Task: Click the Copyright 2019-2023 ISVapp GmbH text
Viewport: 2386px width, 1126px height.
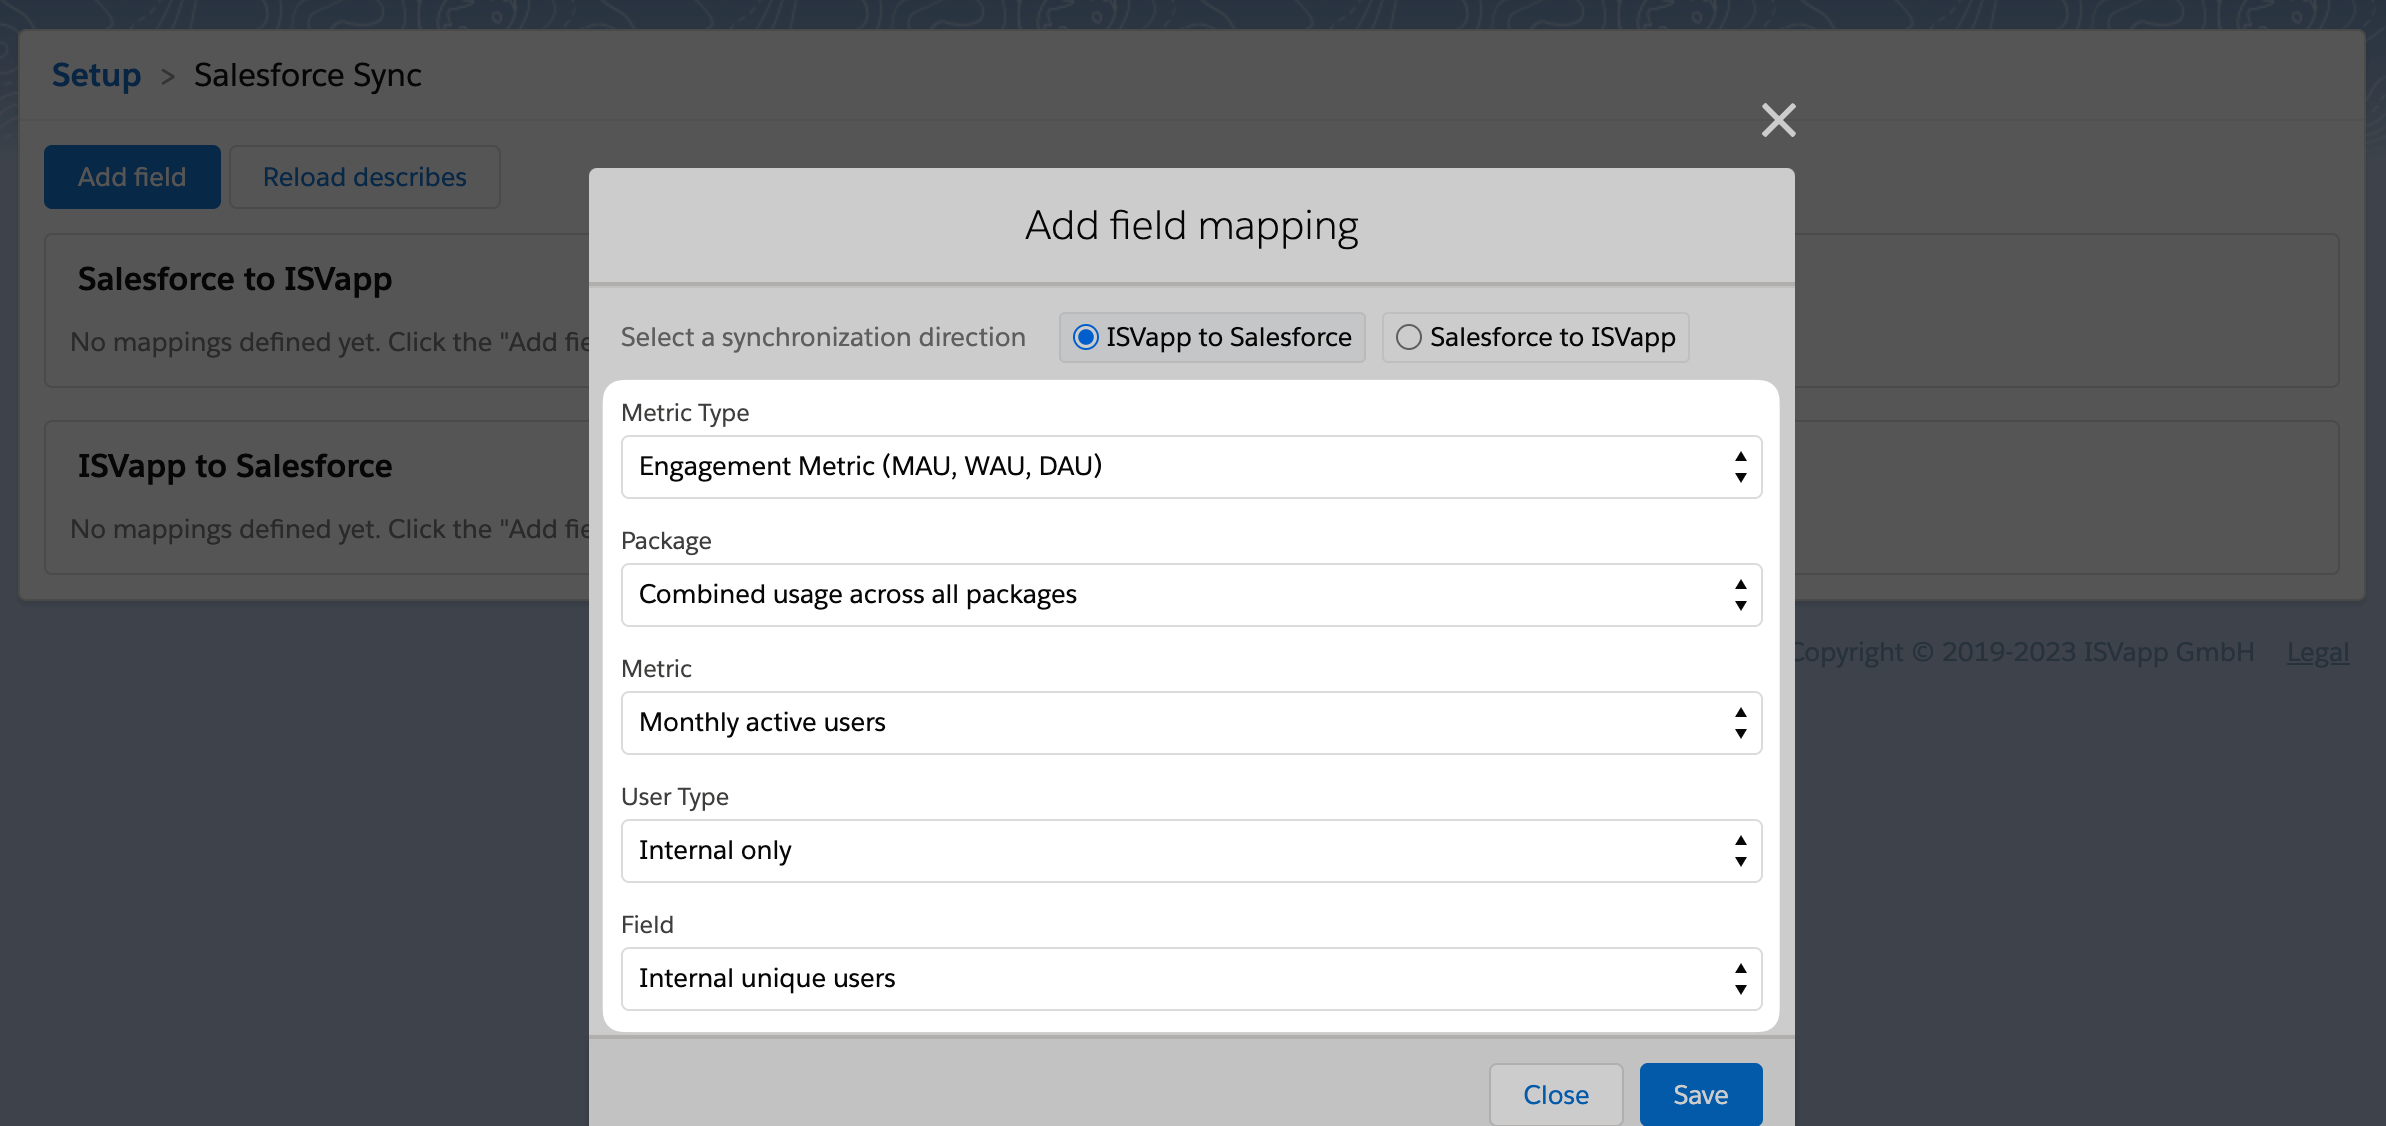Action: pyautogui.click(x=2025, y=652)
